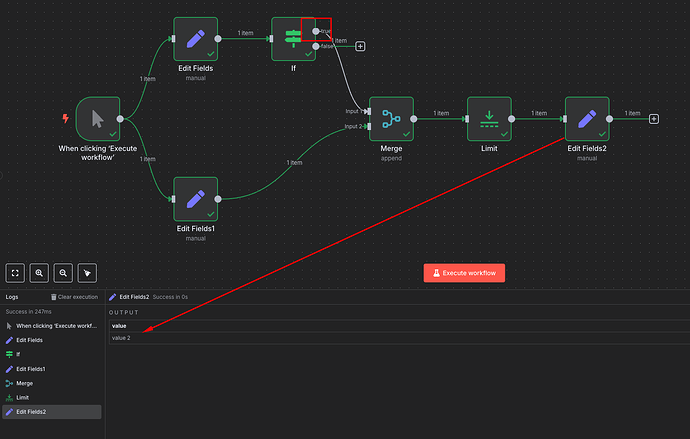The height and width of the screenshot is (439, 690).
Task: Click the false output connector of If node
Action: (316, 46)
